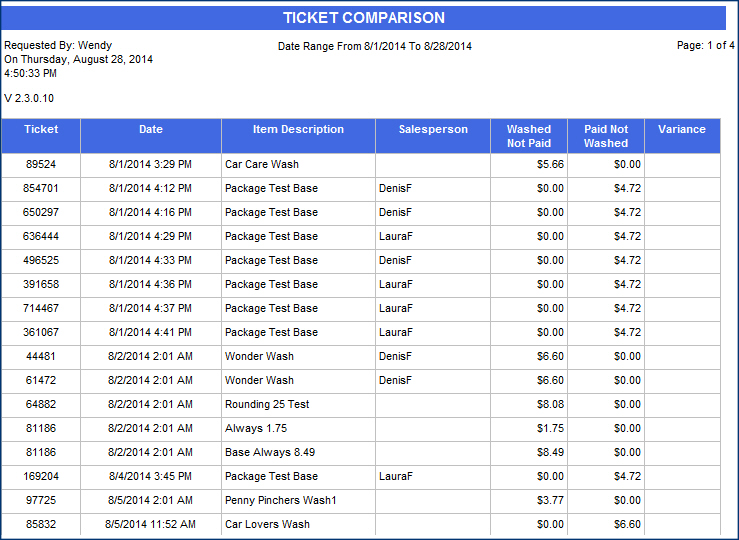Click the Date column header
This screenshot has width=739, height=540.
(151, 130)
